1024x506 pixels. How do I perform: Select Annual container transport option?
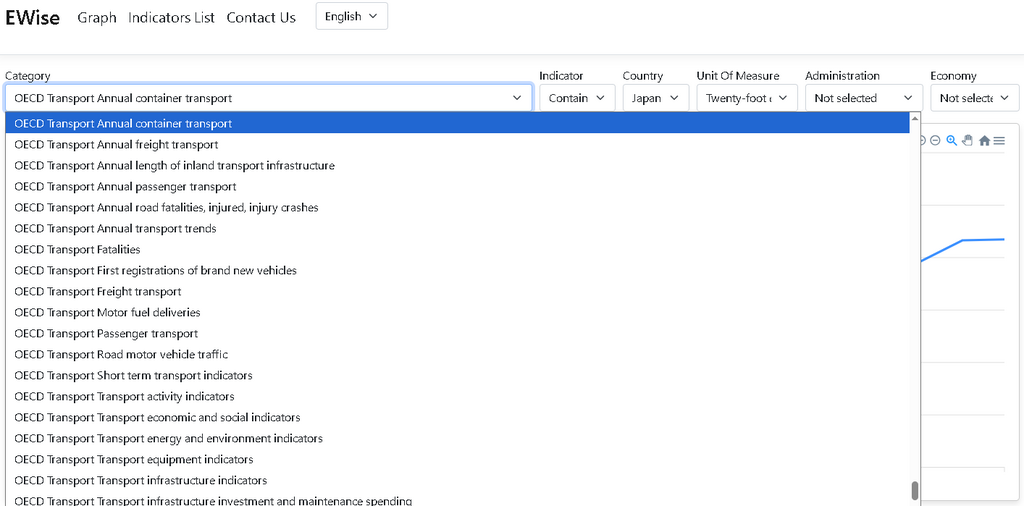[x=457, y=123]
